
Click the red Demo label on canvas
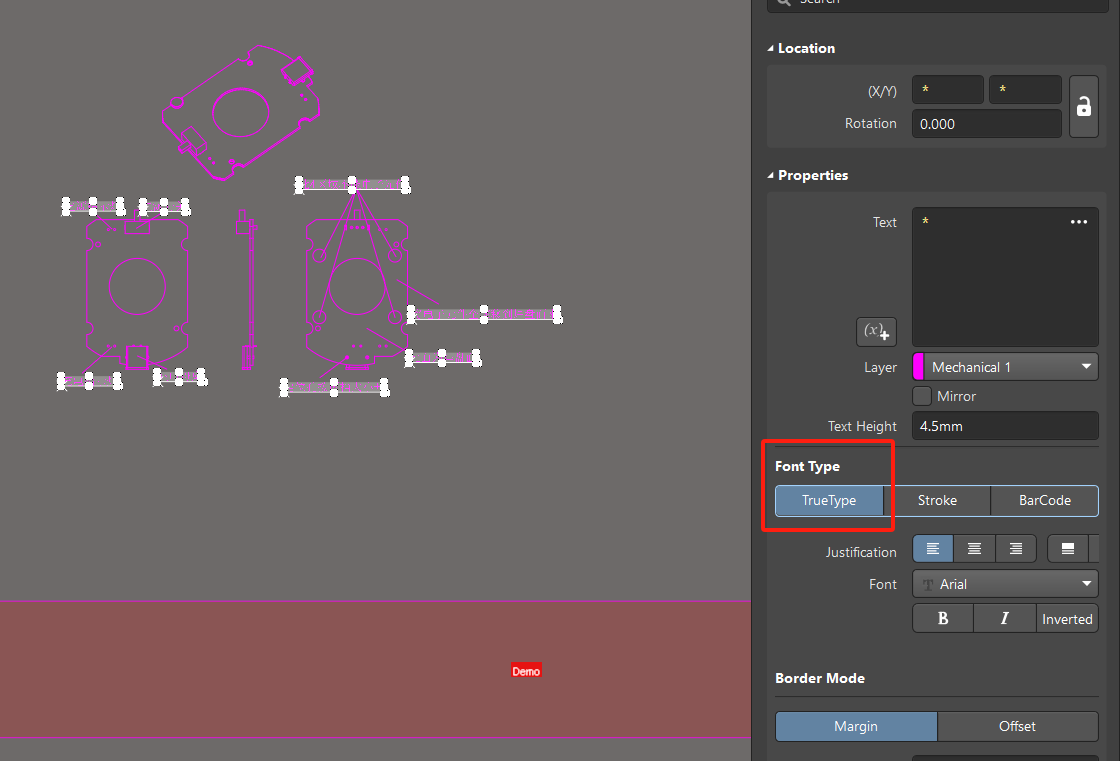pyautogui.click(x=526, y=671)
